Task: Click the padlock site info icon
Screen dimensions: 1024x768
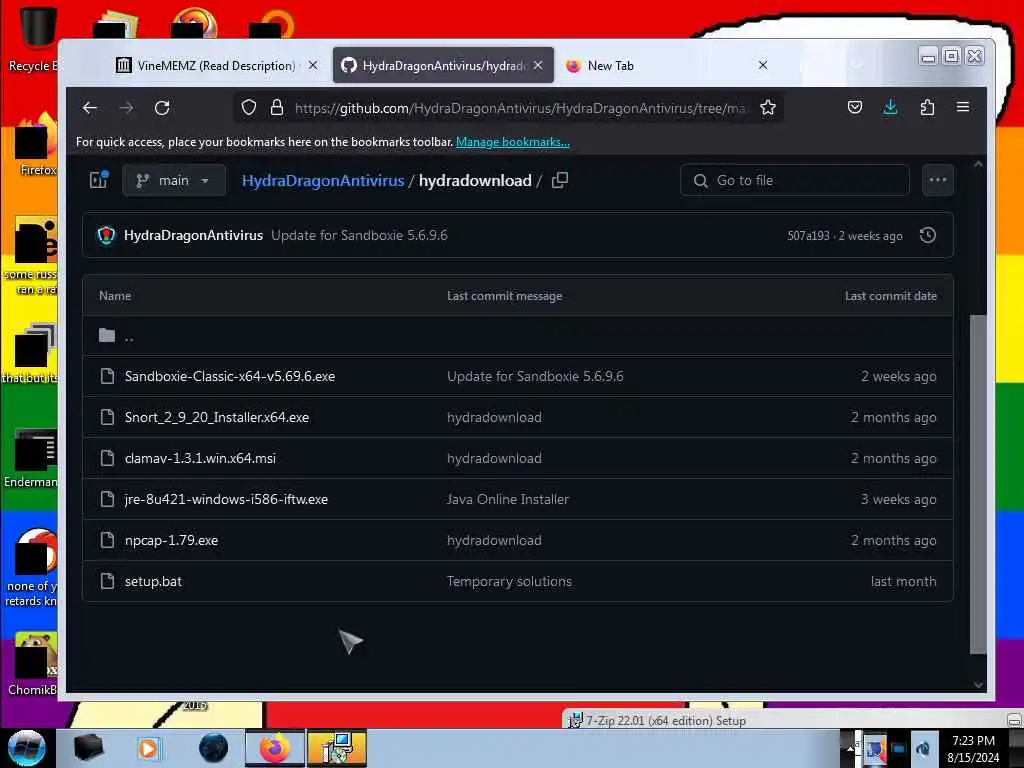Action: [x=277, y=108]
